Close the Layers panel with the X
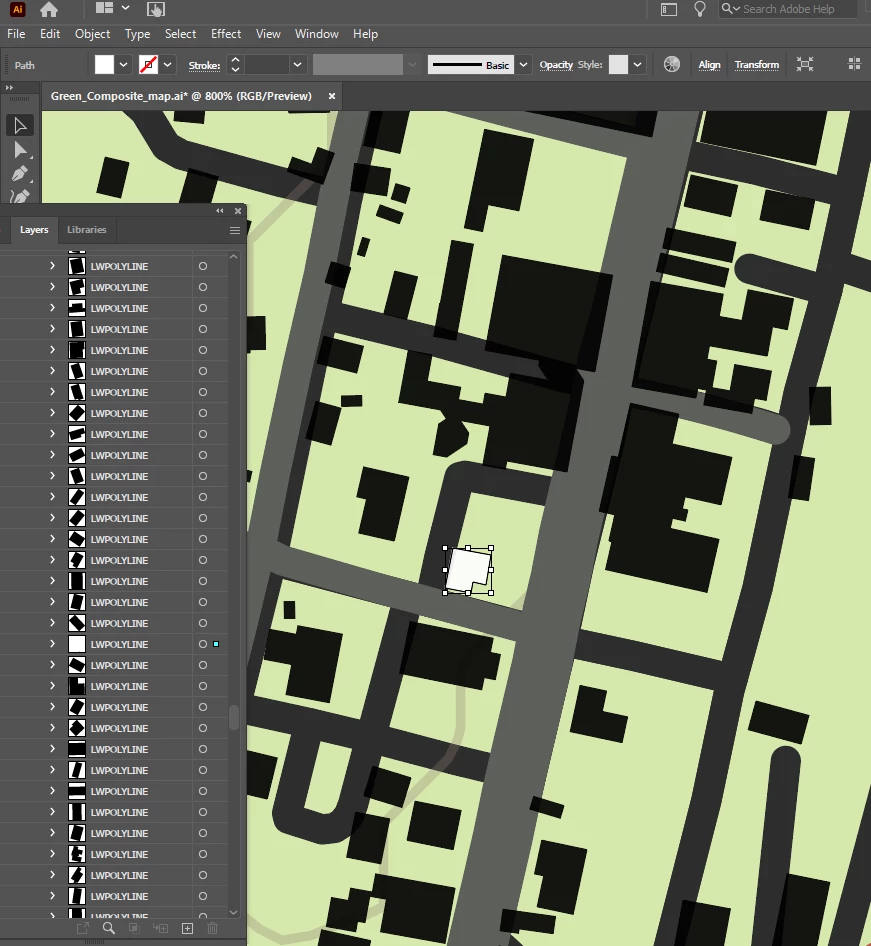 [238, 211]
